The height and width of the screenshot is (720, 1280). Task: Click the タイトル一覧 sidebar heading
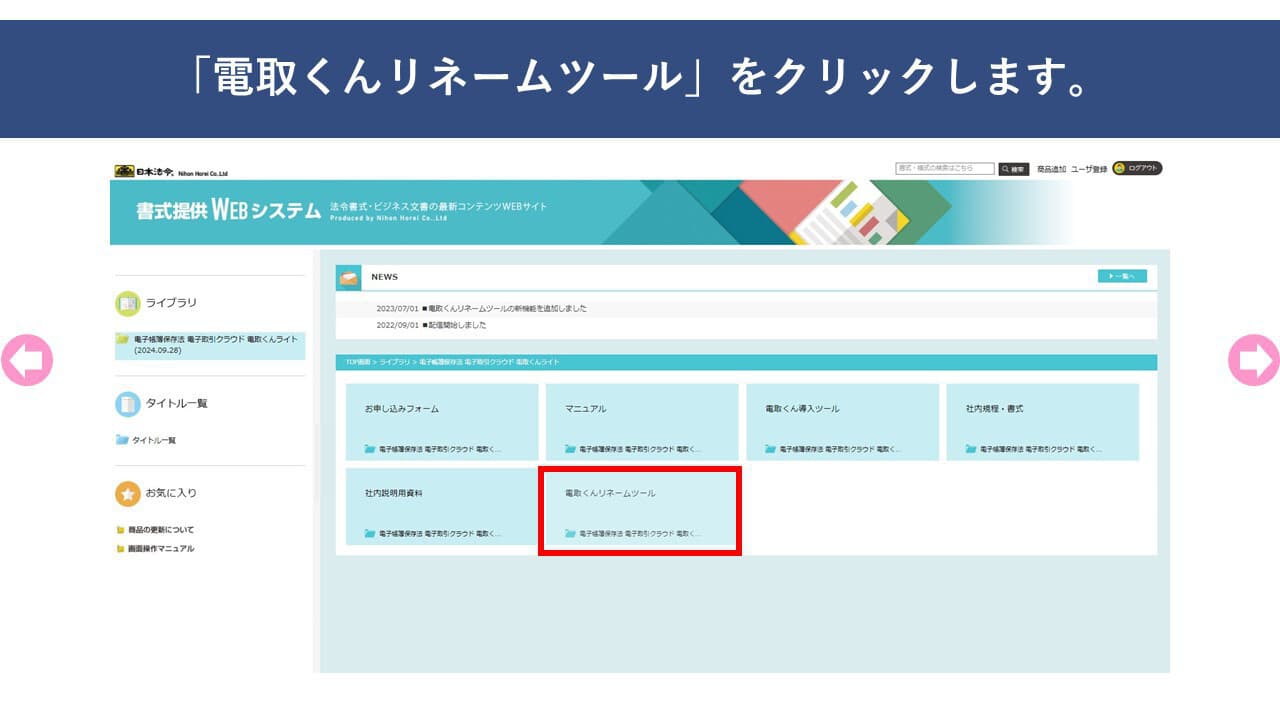[177, 404]
